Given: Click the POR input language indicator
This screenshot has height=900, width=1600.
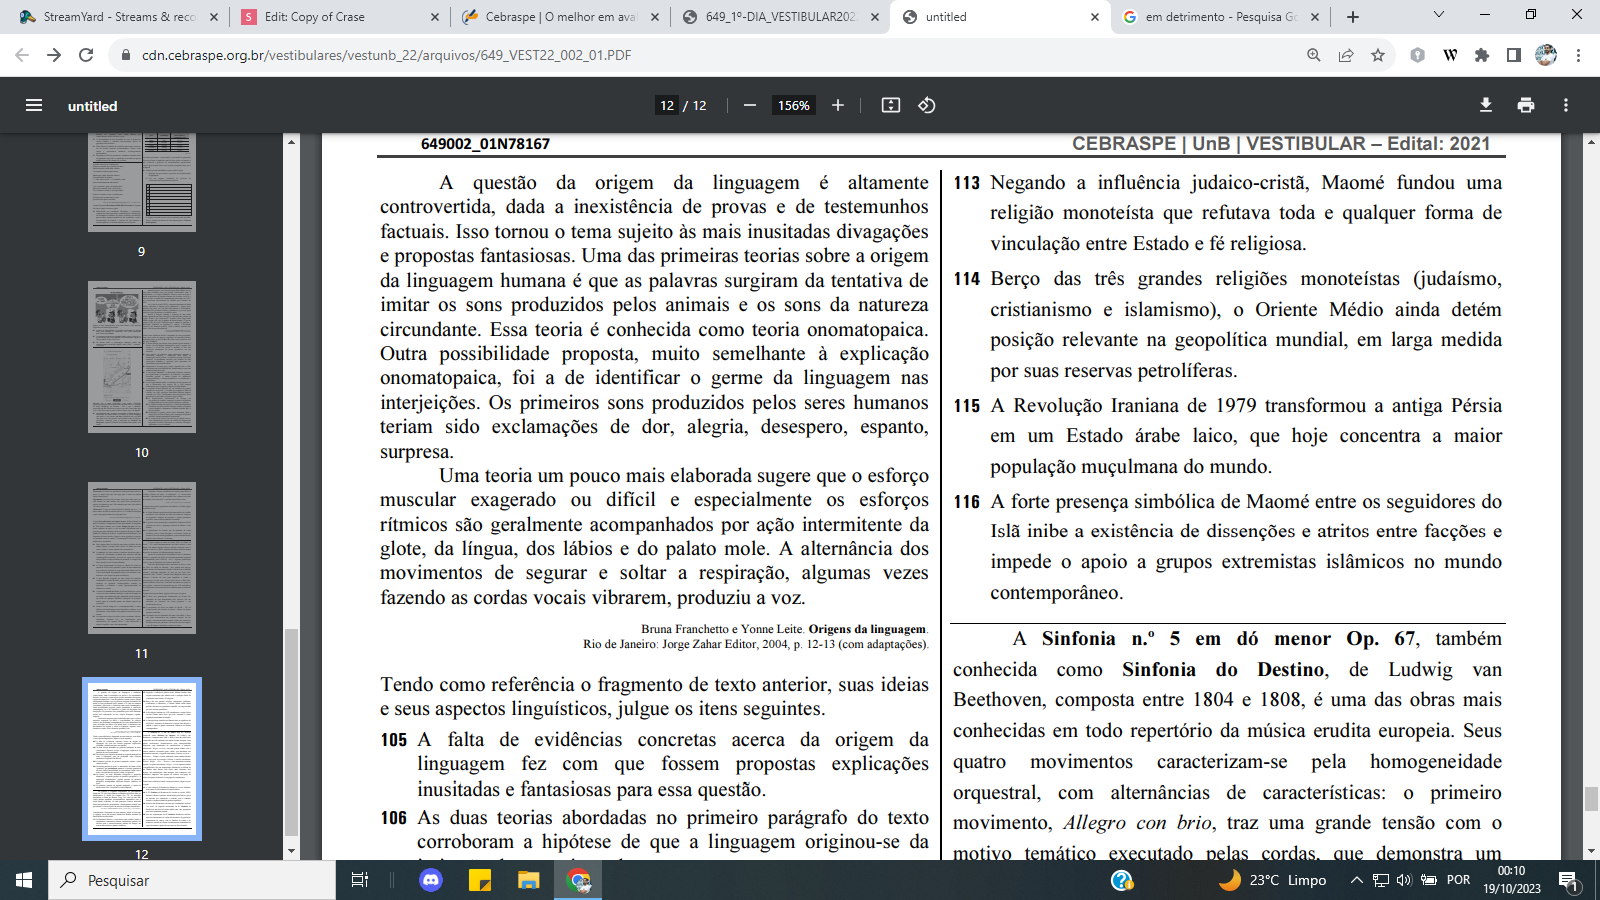Looking at the screenshot, I should point(1459,880).
